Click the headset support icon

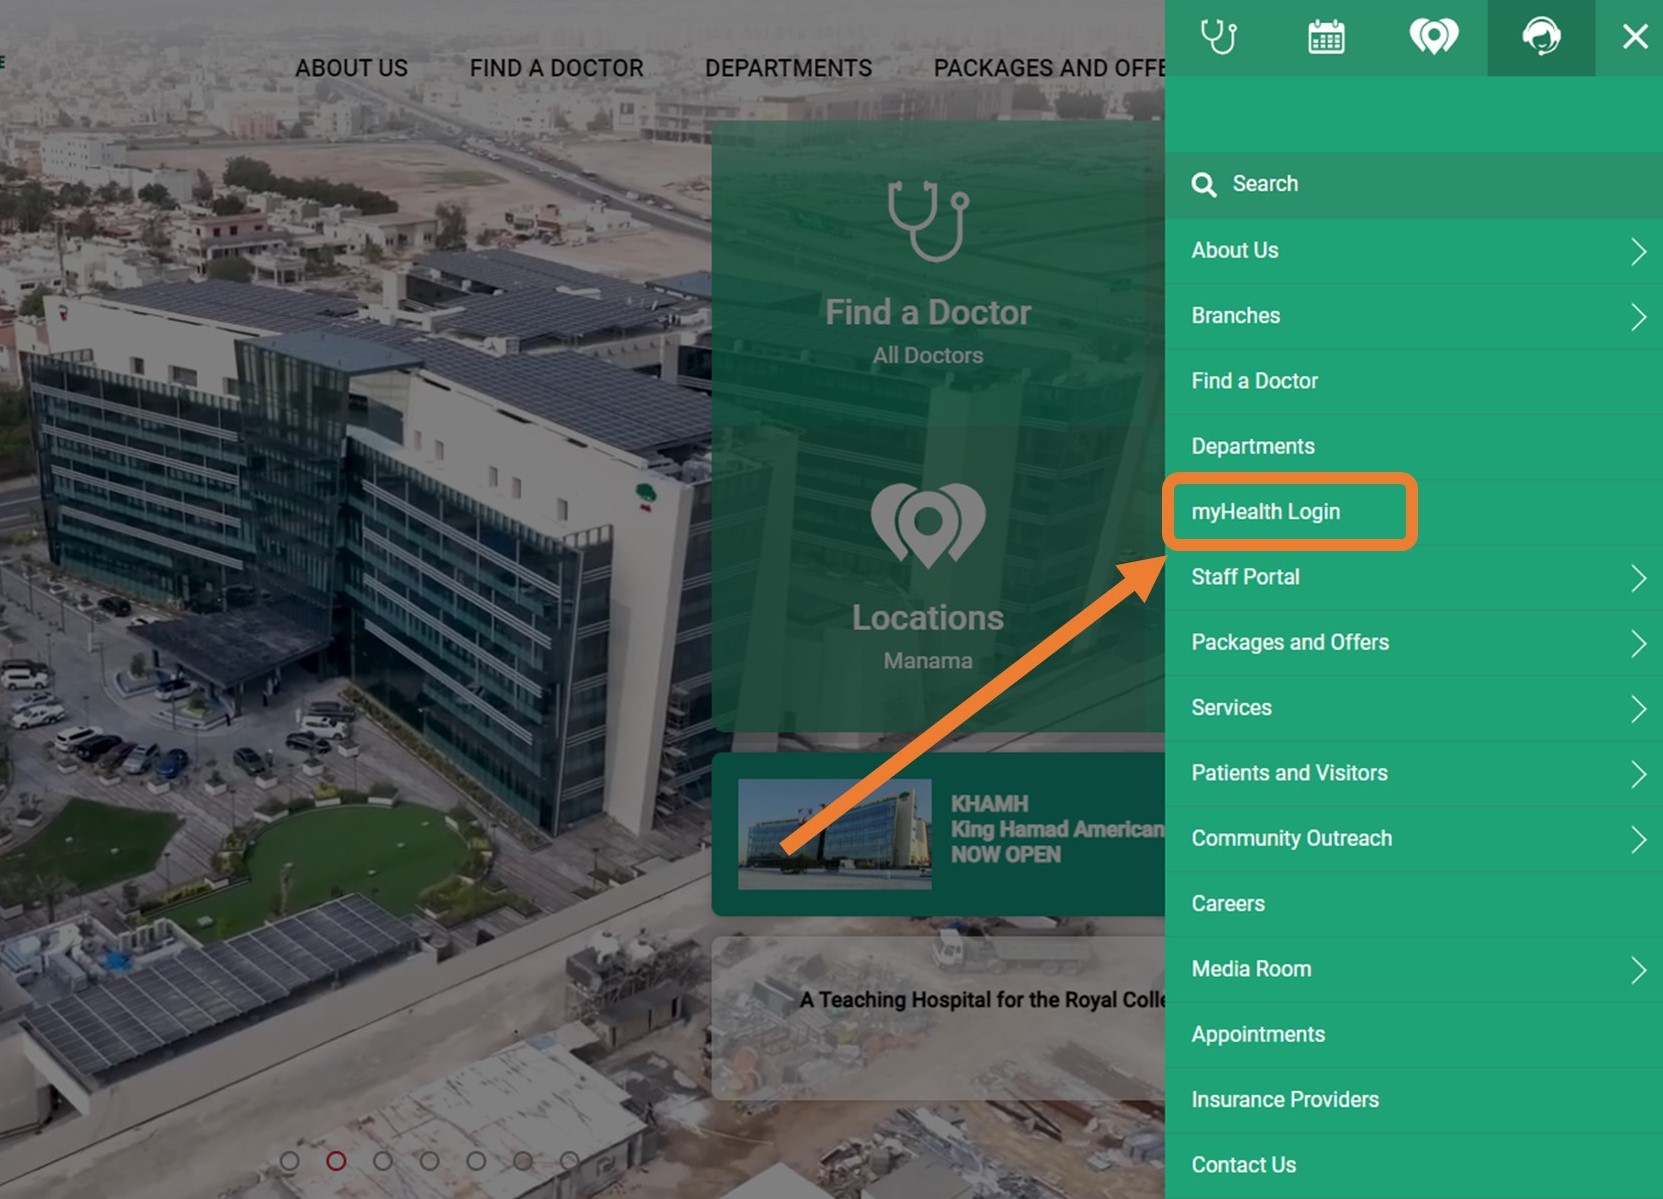[1541, 37]
